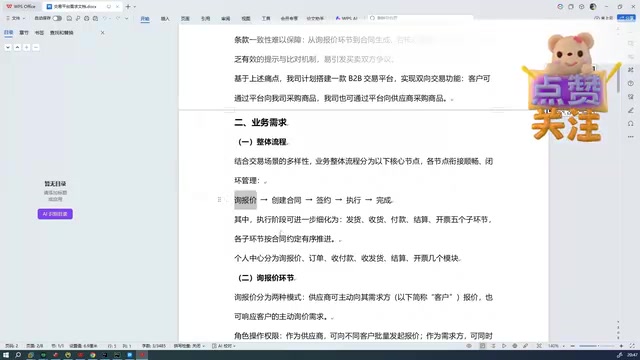The image size is (640, 360).
Task: Click the expand-down arrow in outline controls
Action: point(8,47)
